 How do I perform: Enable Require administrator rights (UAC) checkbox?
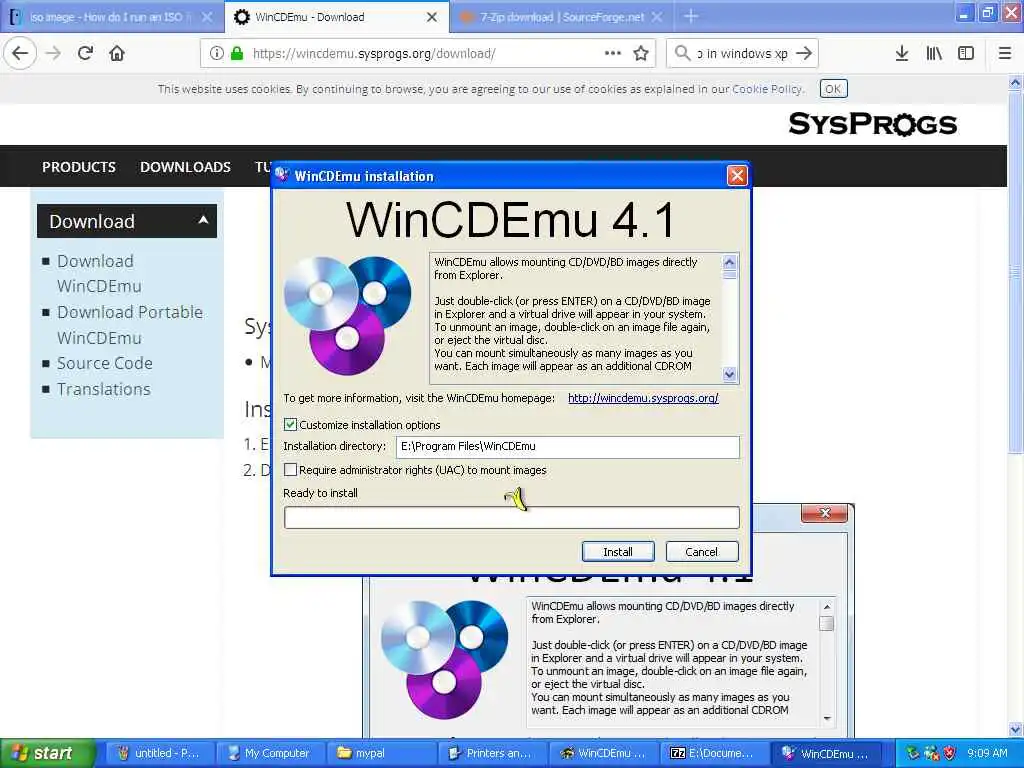291,470
